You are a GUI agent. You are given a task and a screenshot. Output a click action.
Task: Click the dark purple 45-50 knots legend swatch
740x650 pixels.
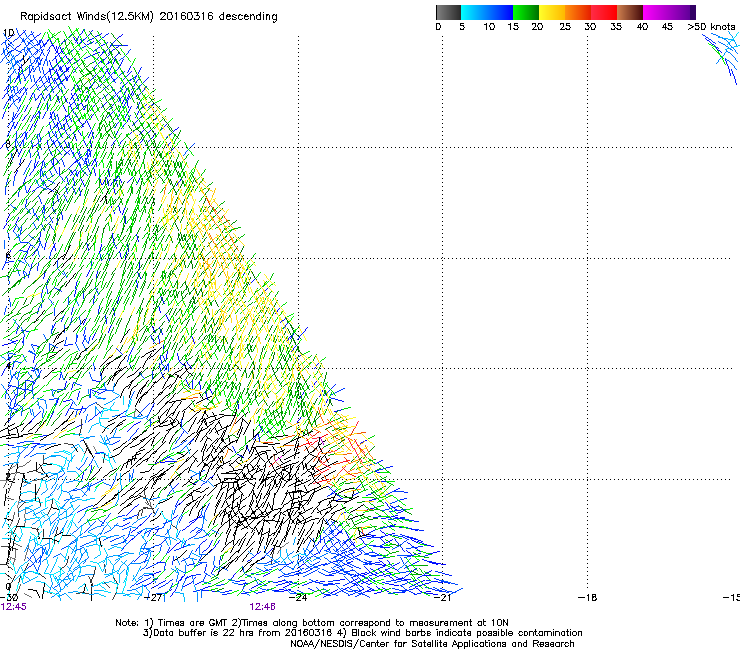point(682,12)
